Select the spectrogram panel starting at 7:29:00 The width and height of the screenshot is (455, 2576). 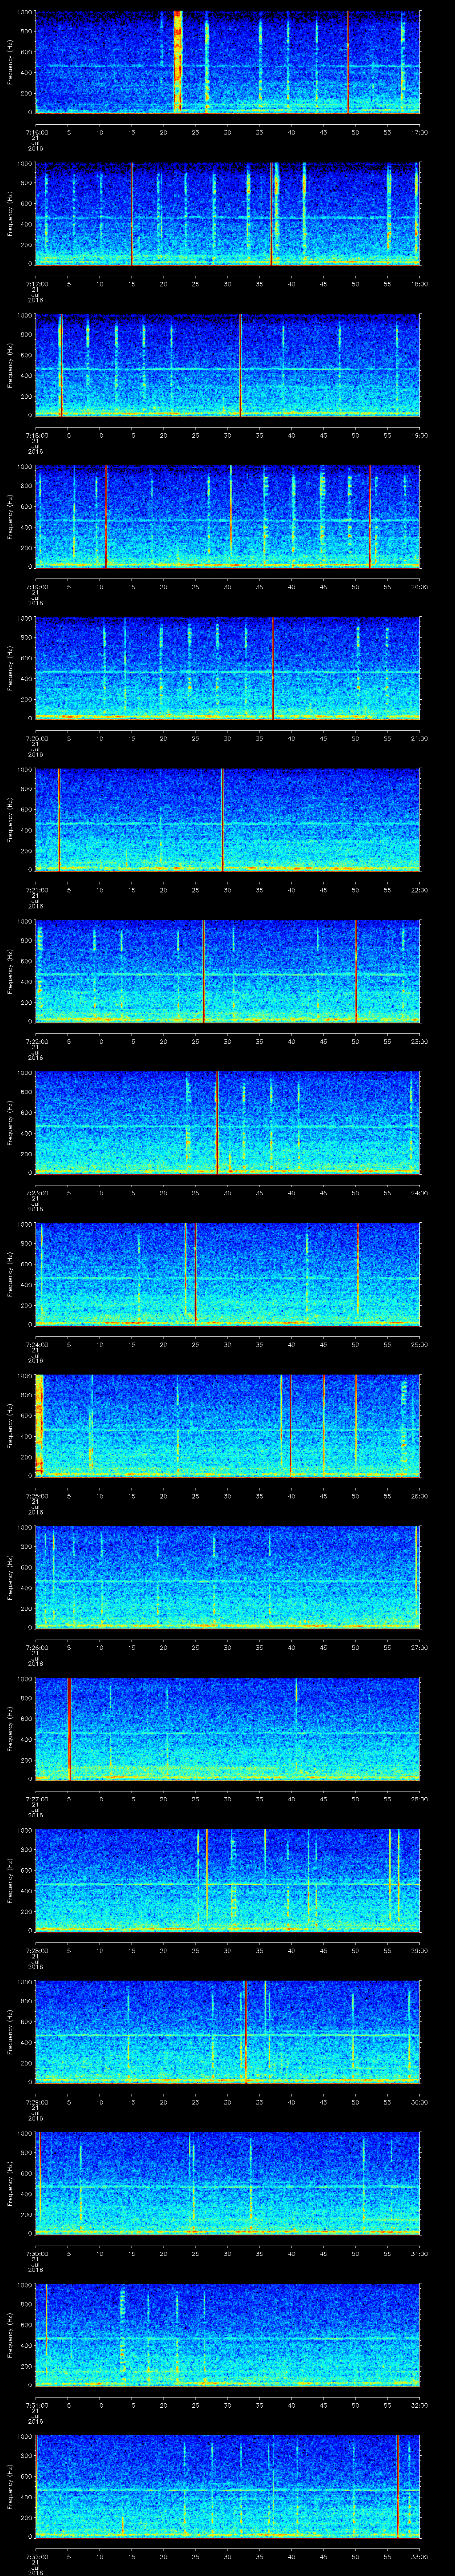[x=227, y=2032]
